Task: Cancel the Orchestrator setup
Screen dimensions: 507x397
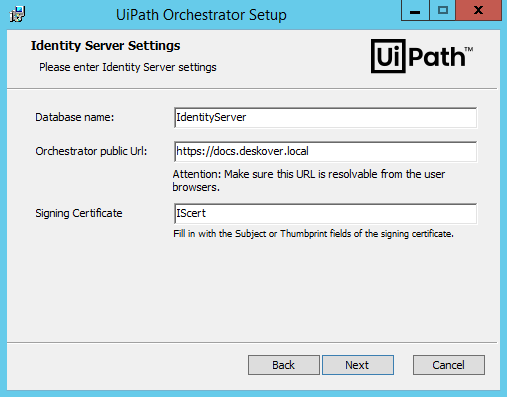Action: point(449,365)
